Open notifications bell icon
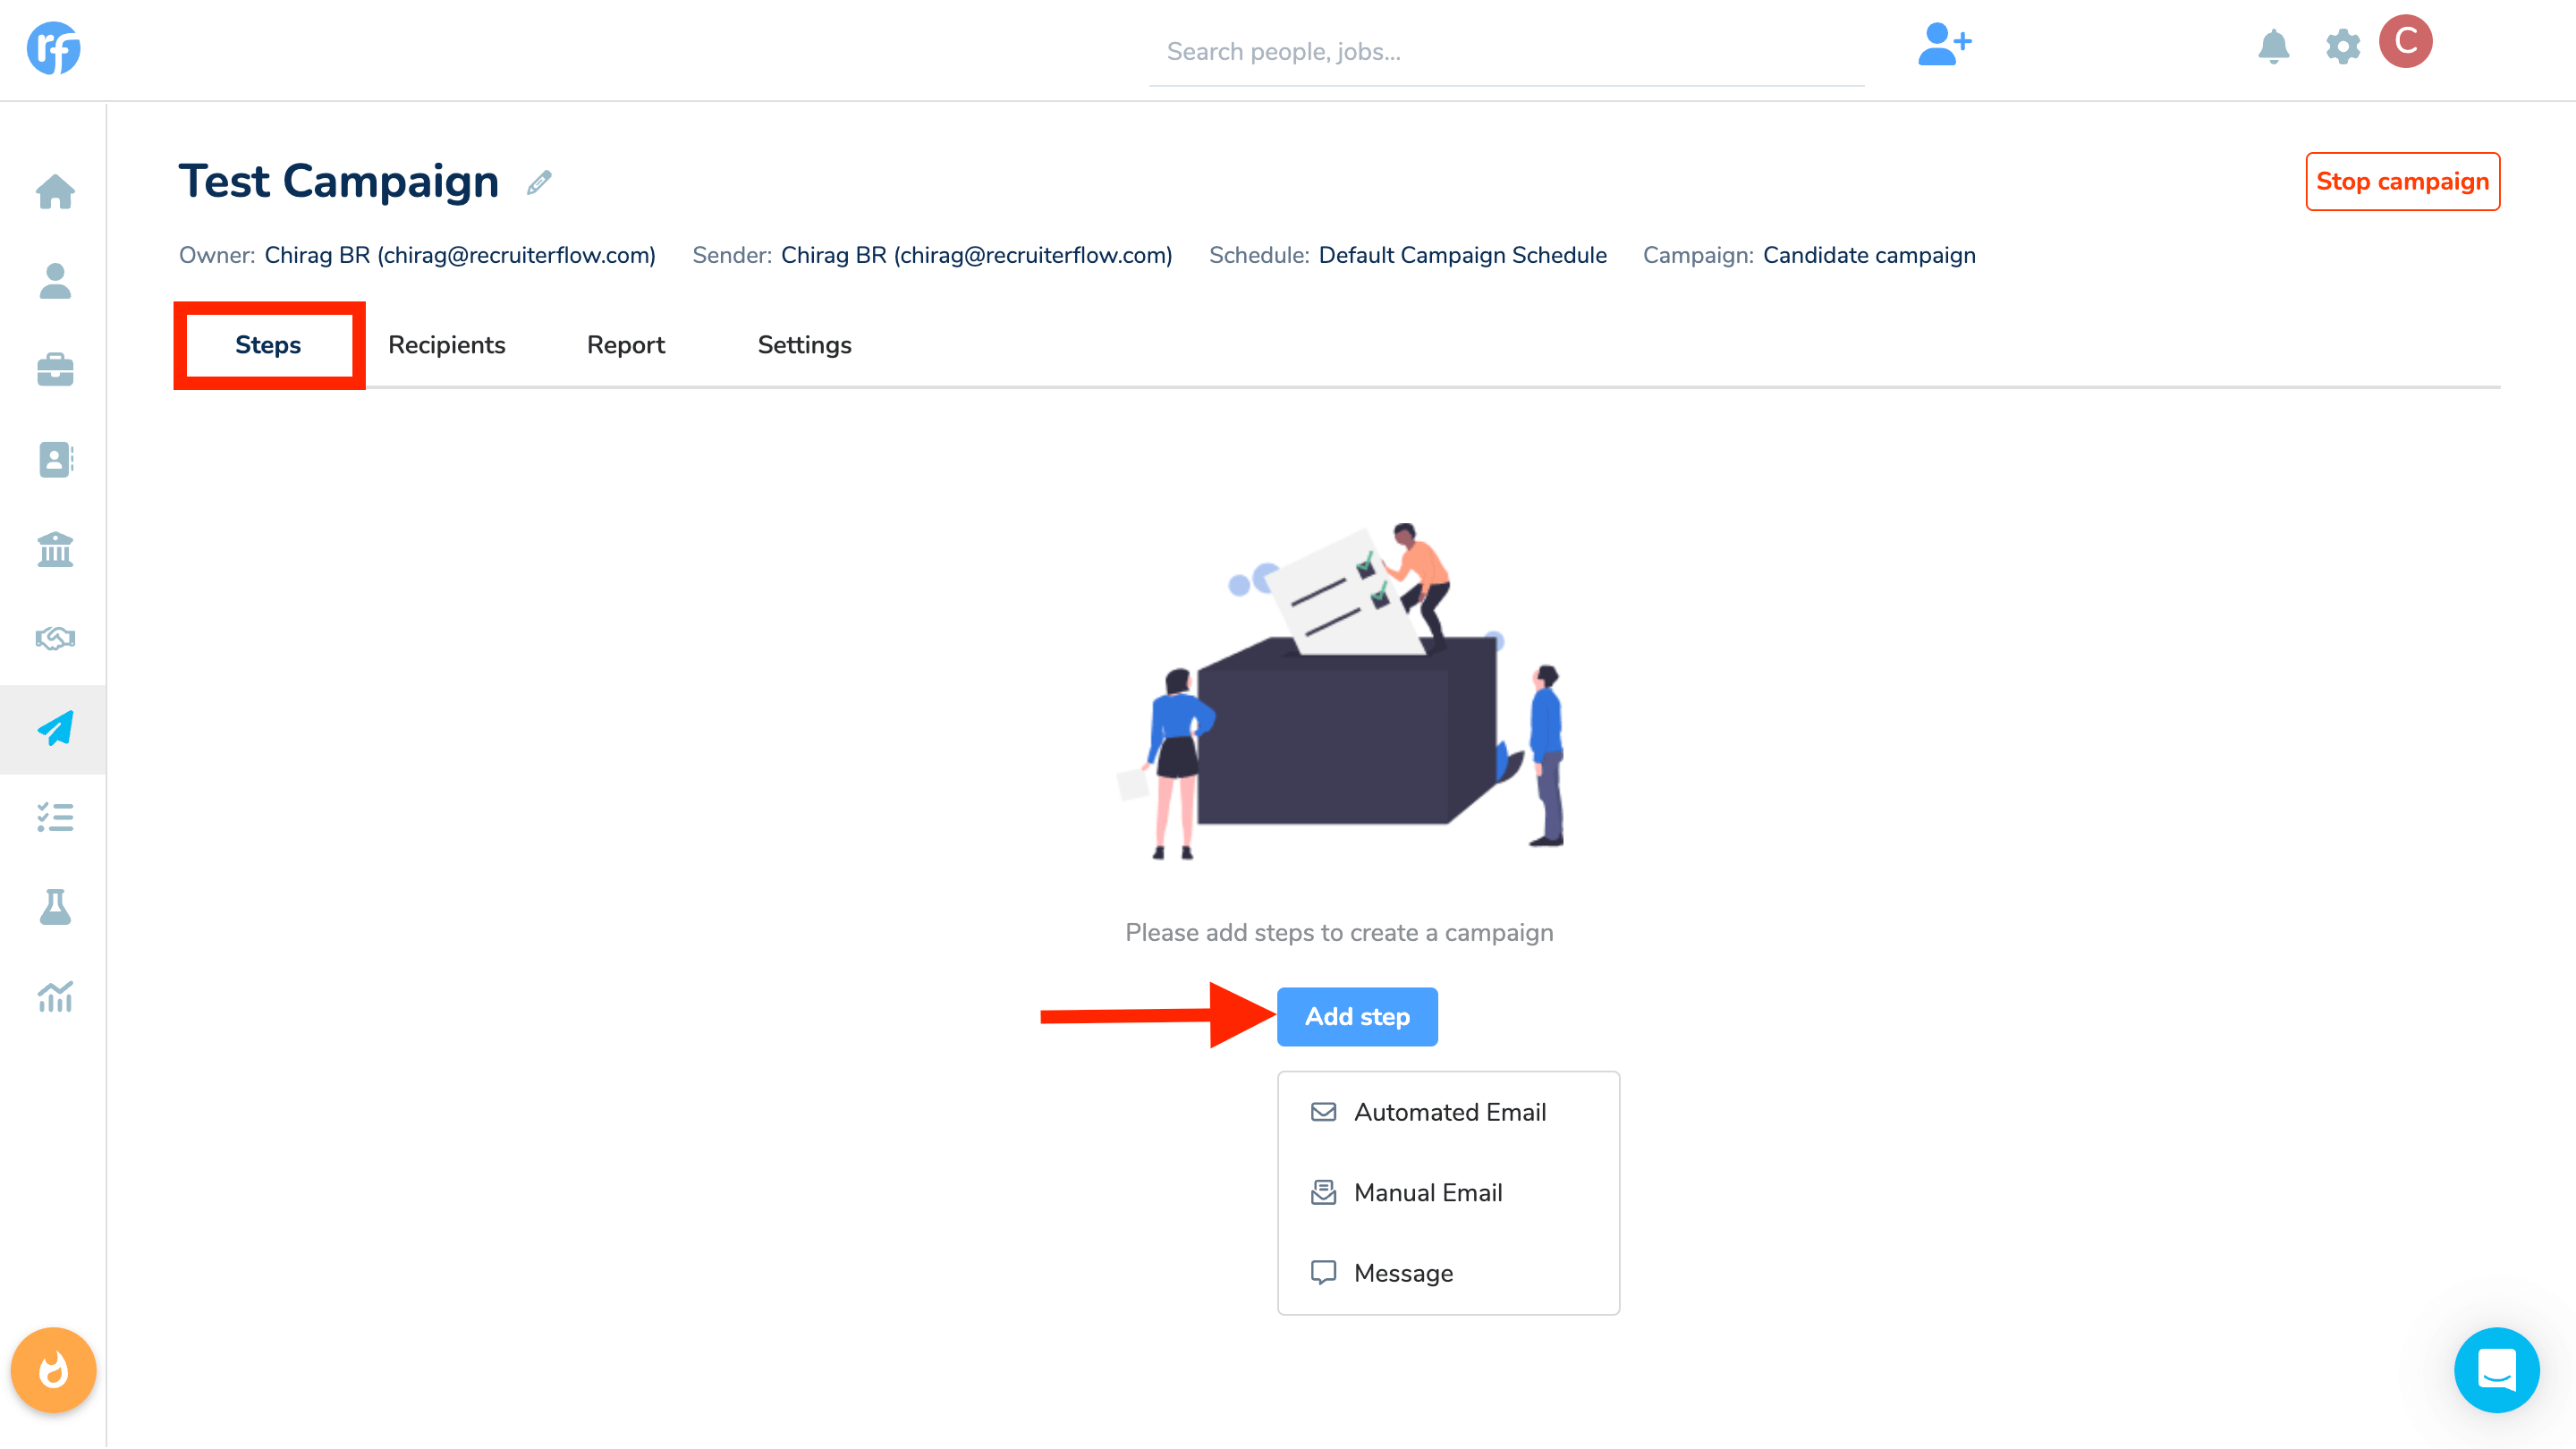The width and height of the screenshot is (2576, 1449). [x=2273, y=46]
